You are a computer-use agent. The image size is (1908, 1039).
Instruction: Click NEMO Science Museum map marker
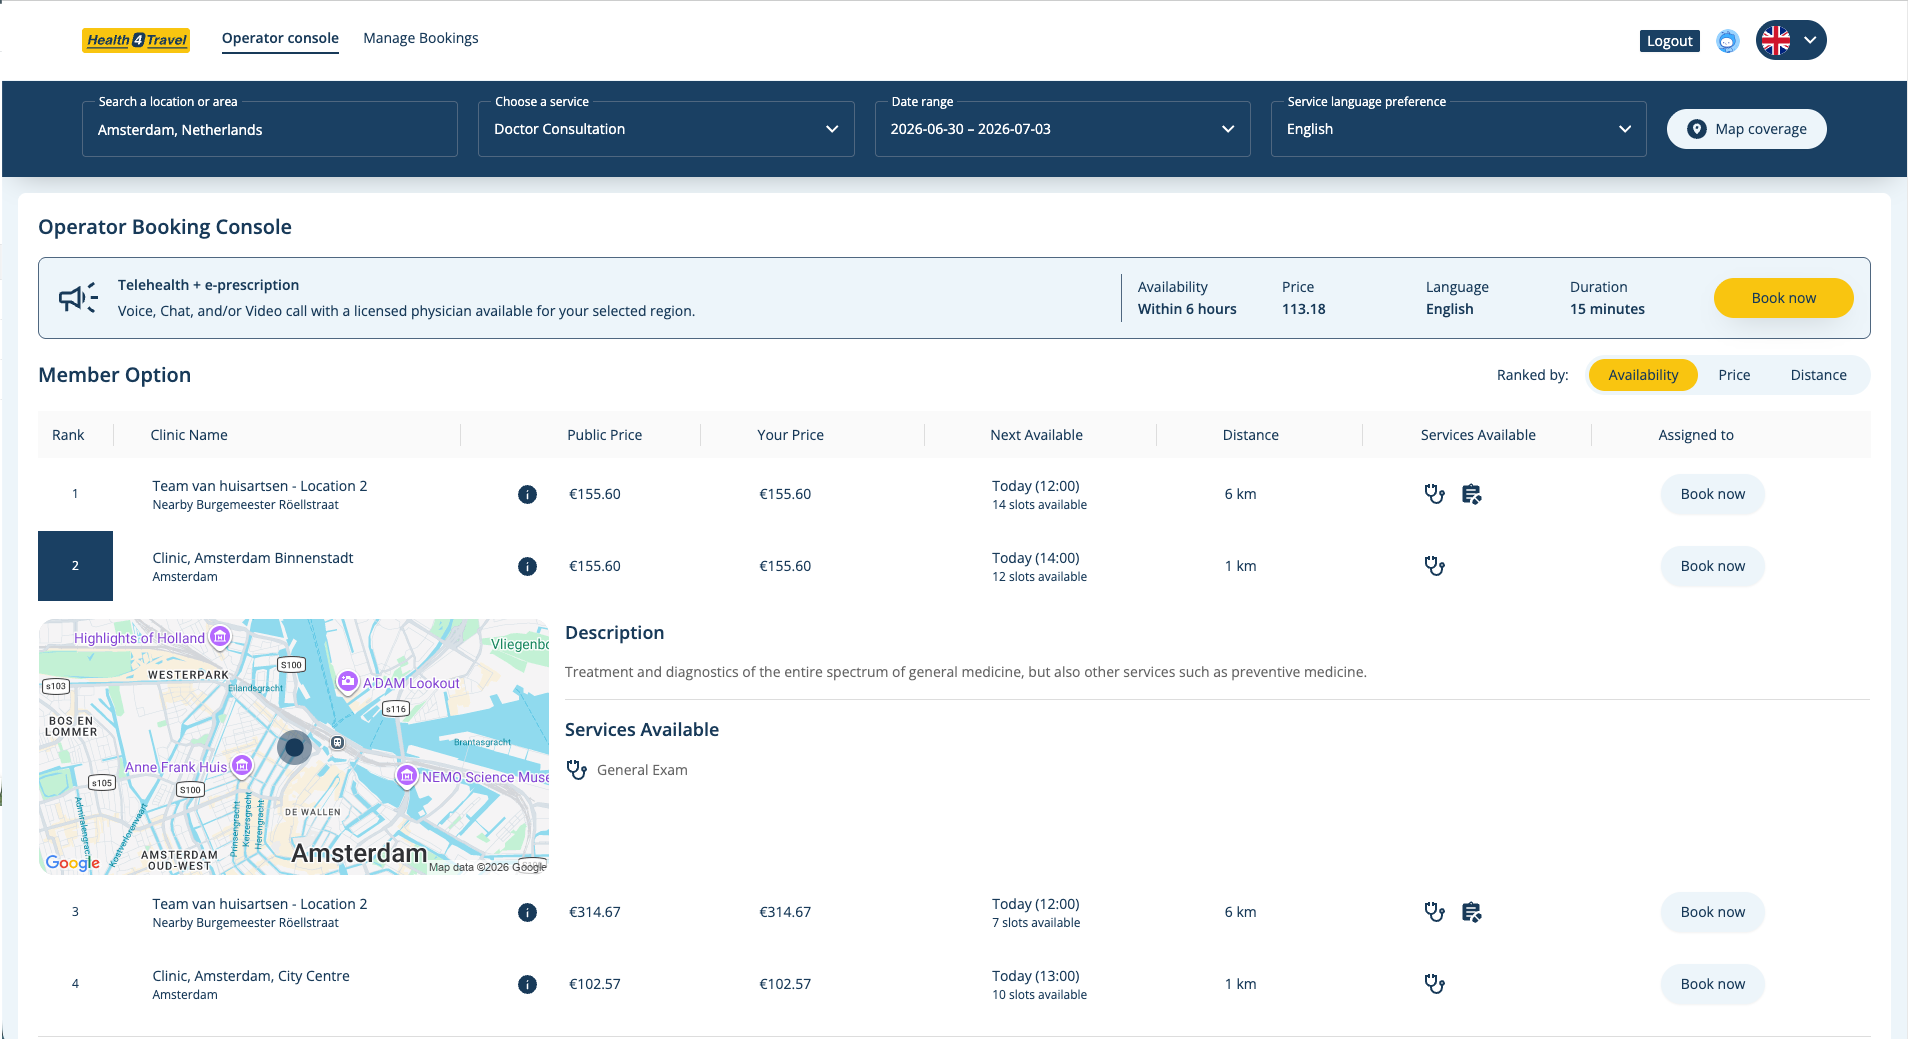click(x=406, y=776)
